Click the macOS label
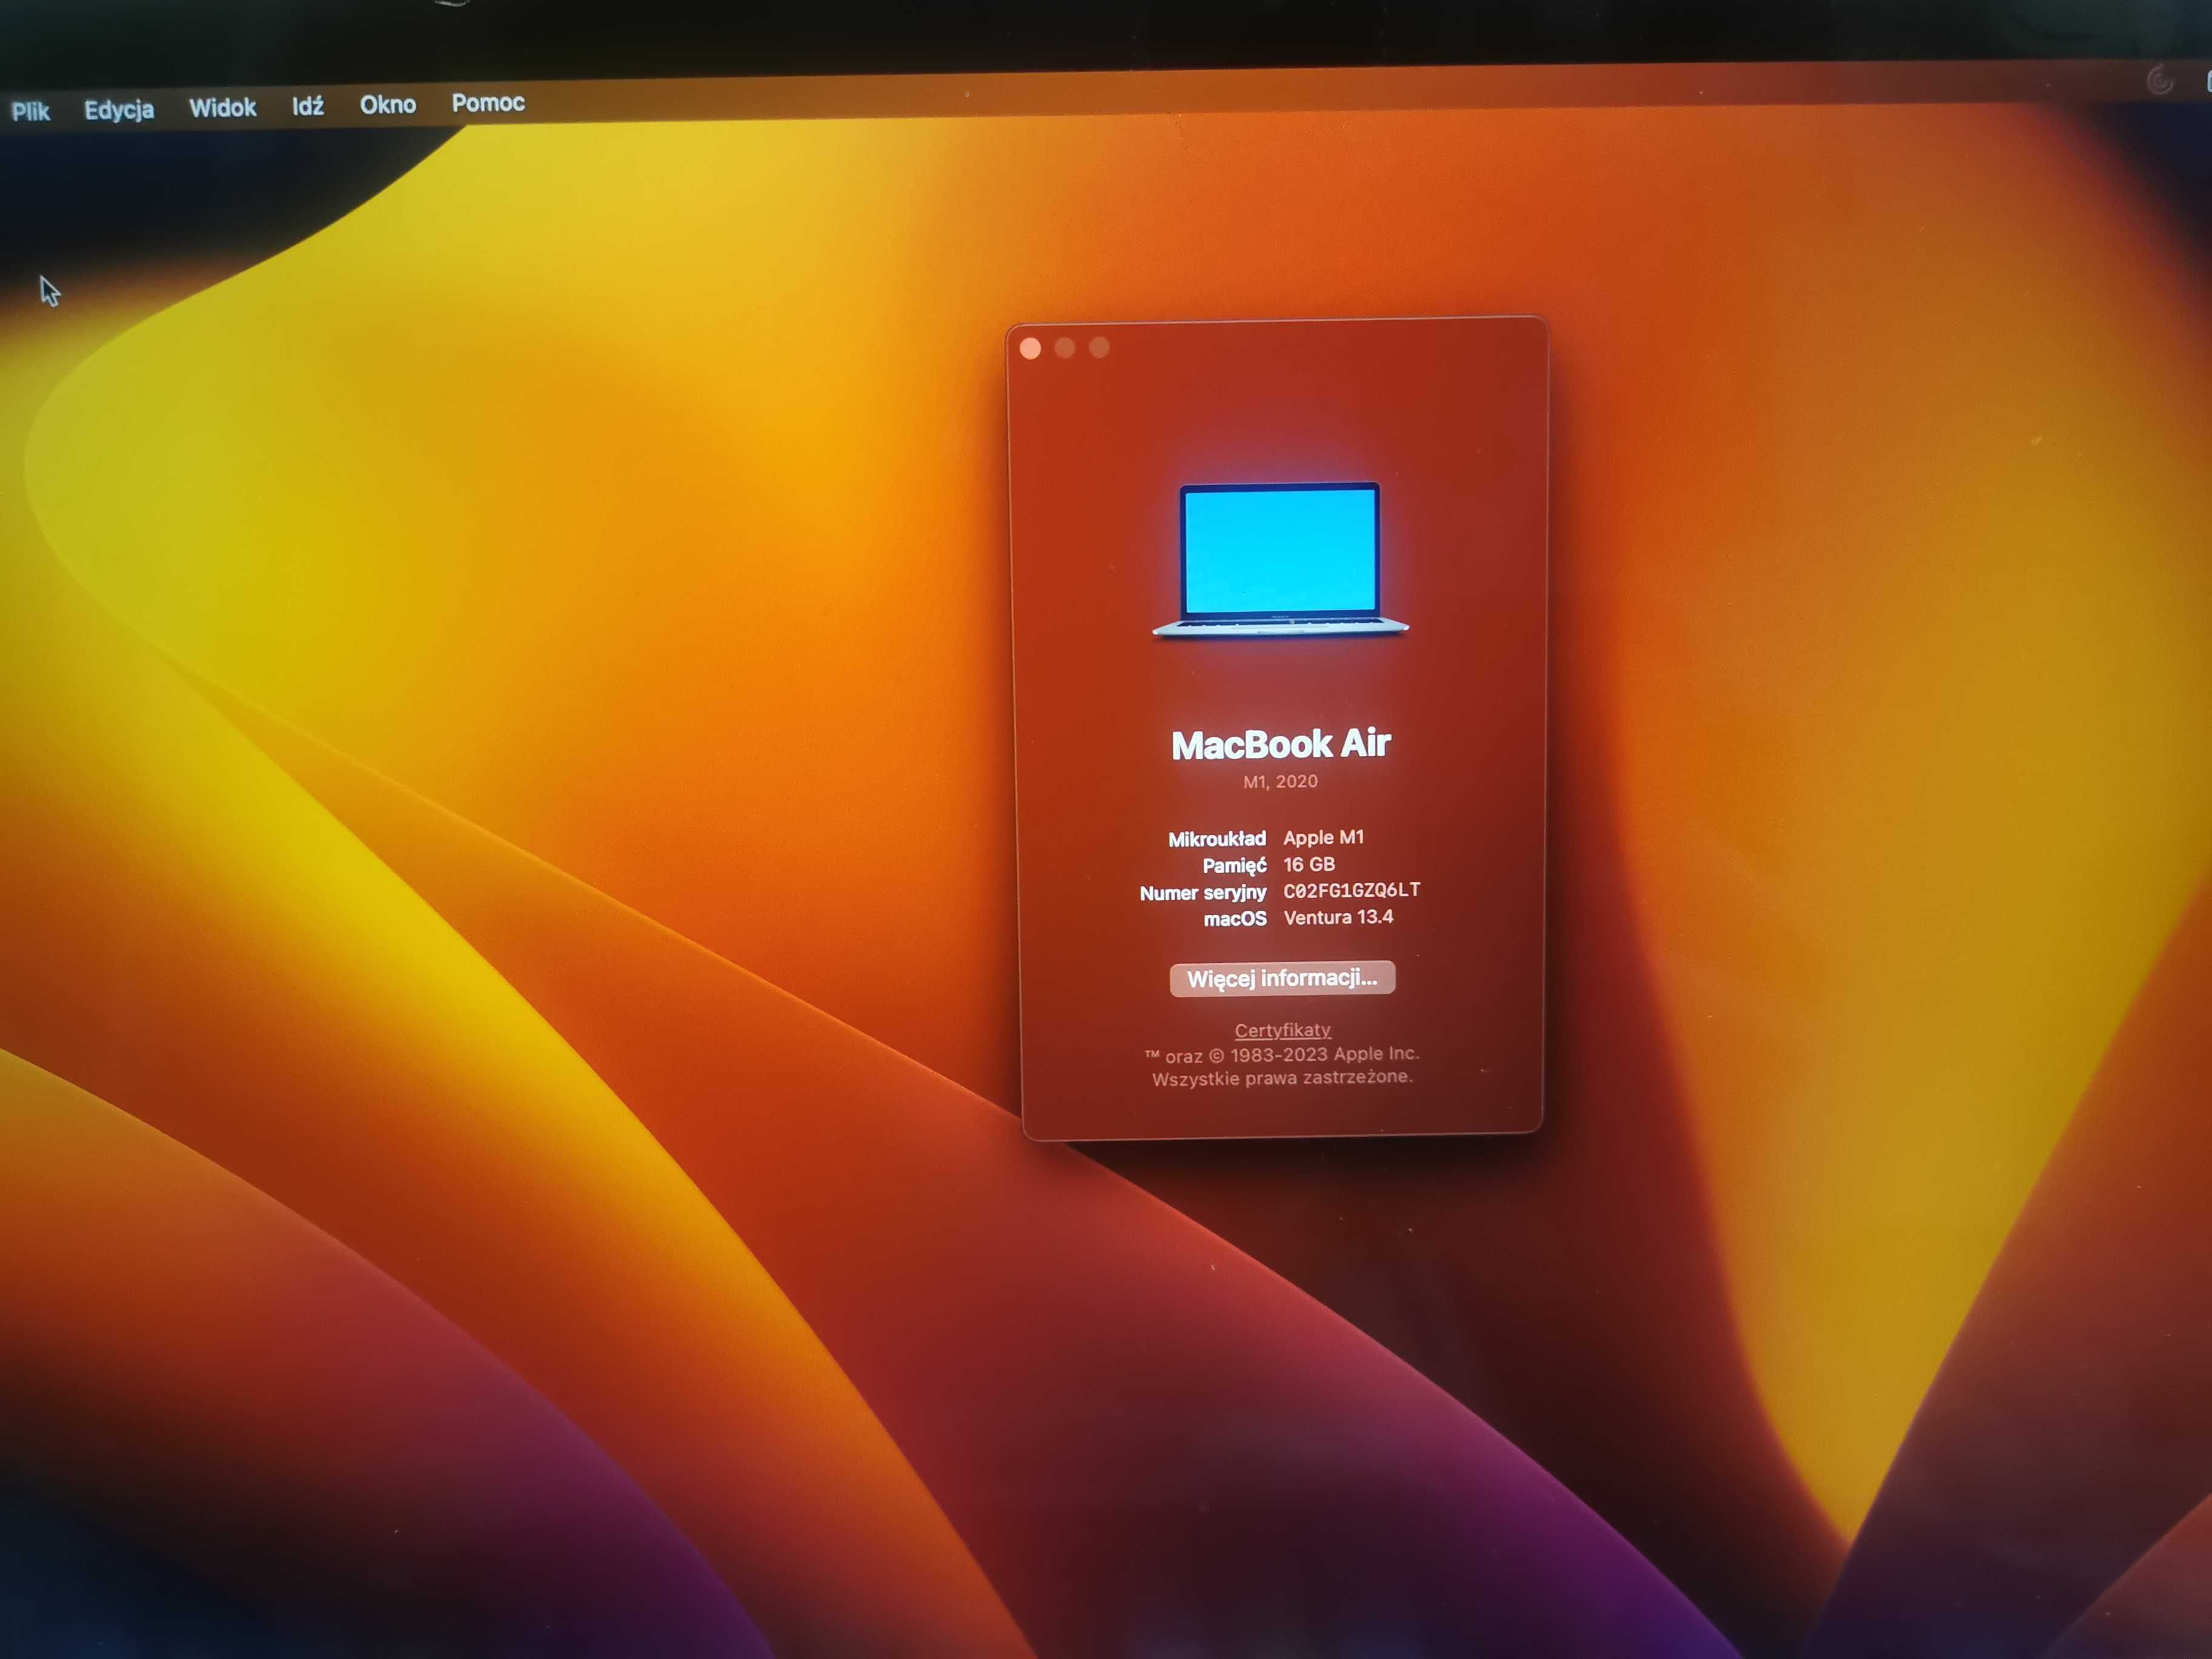 click(x=1235, y=919)
